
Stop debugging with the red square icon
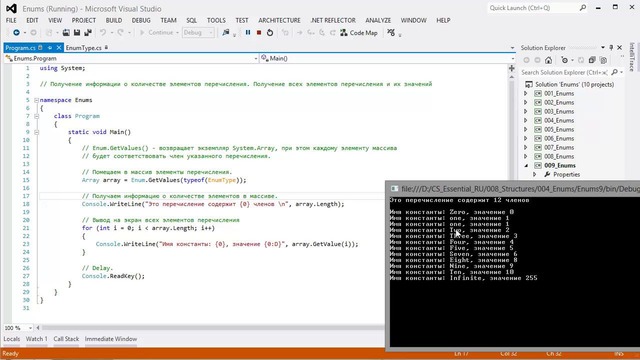259,33
